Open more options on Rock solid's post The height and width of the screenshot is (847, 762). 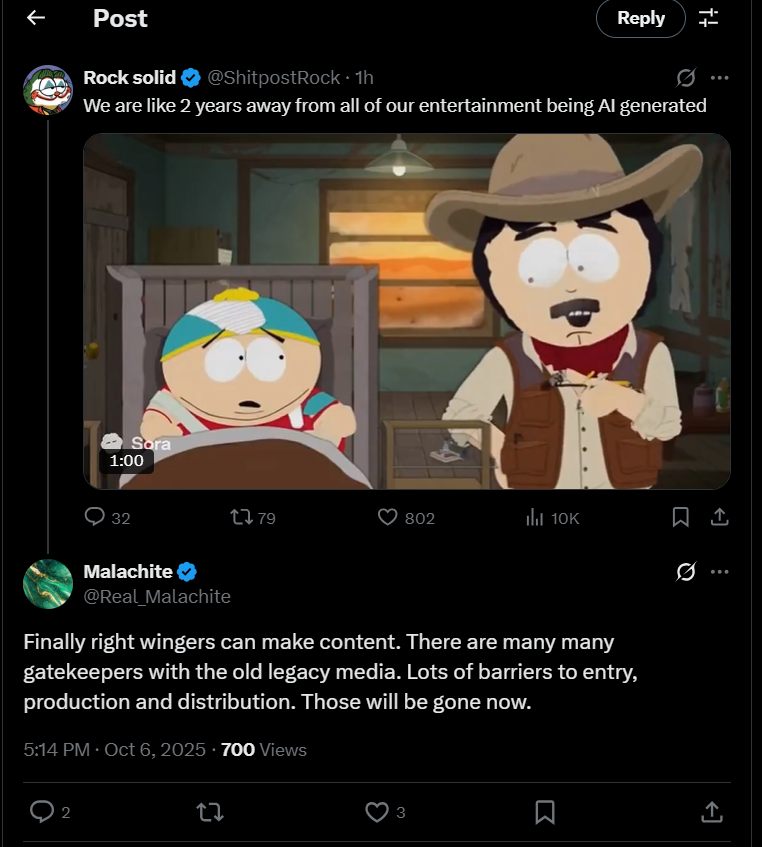tap(719, 78)
